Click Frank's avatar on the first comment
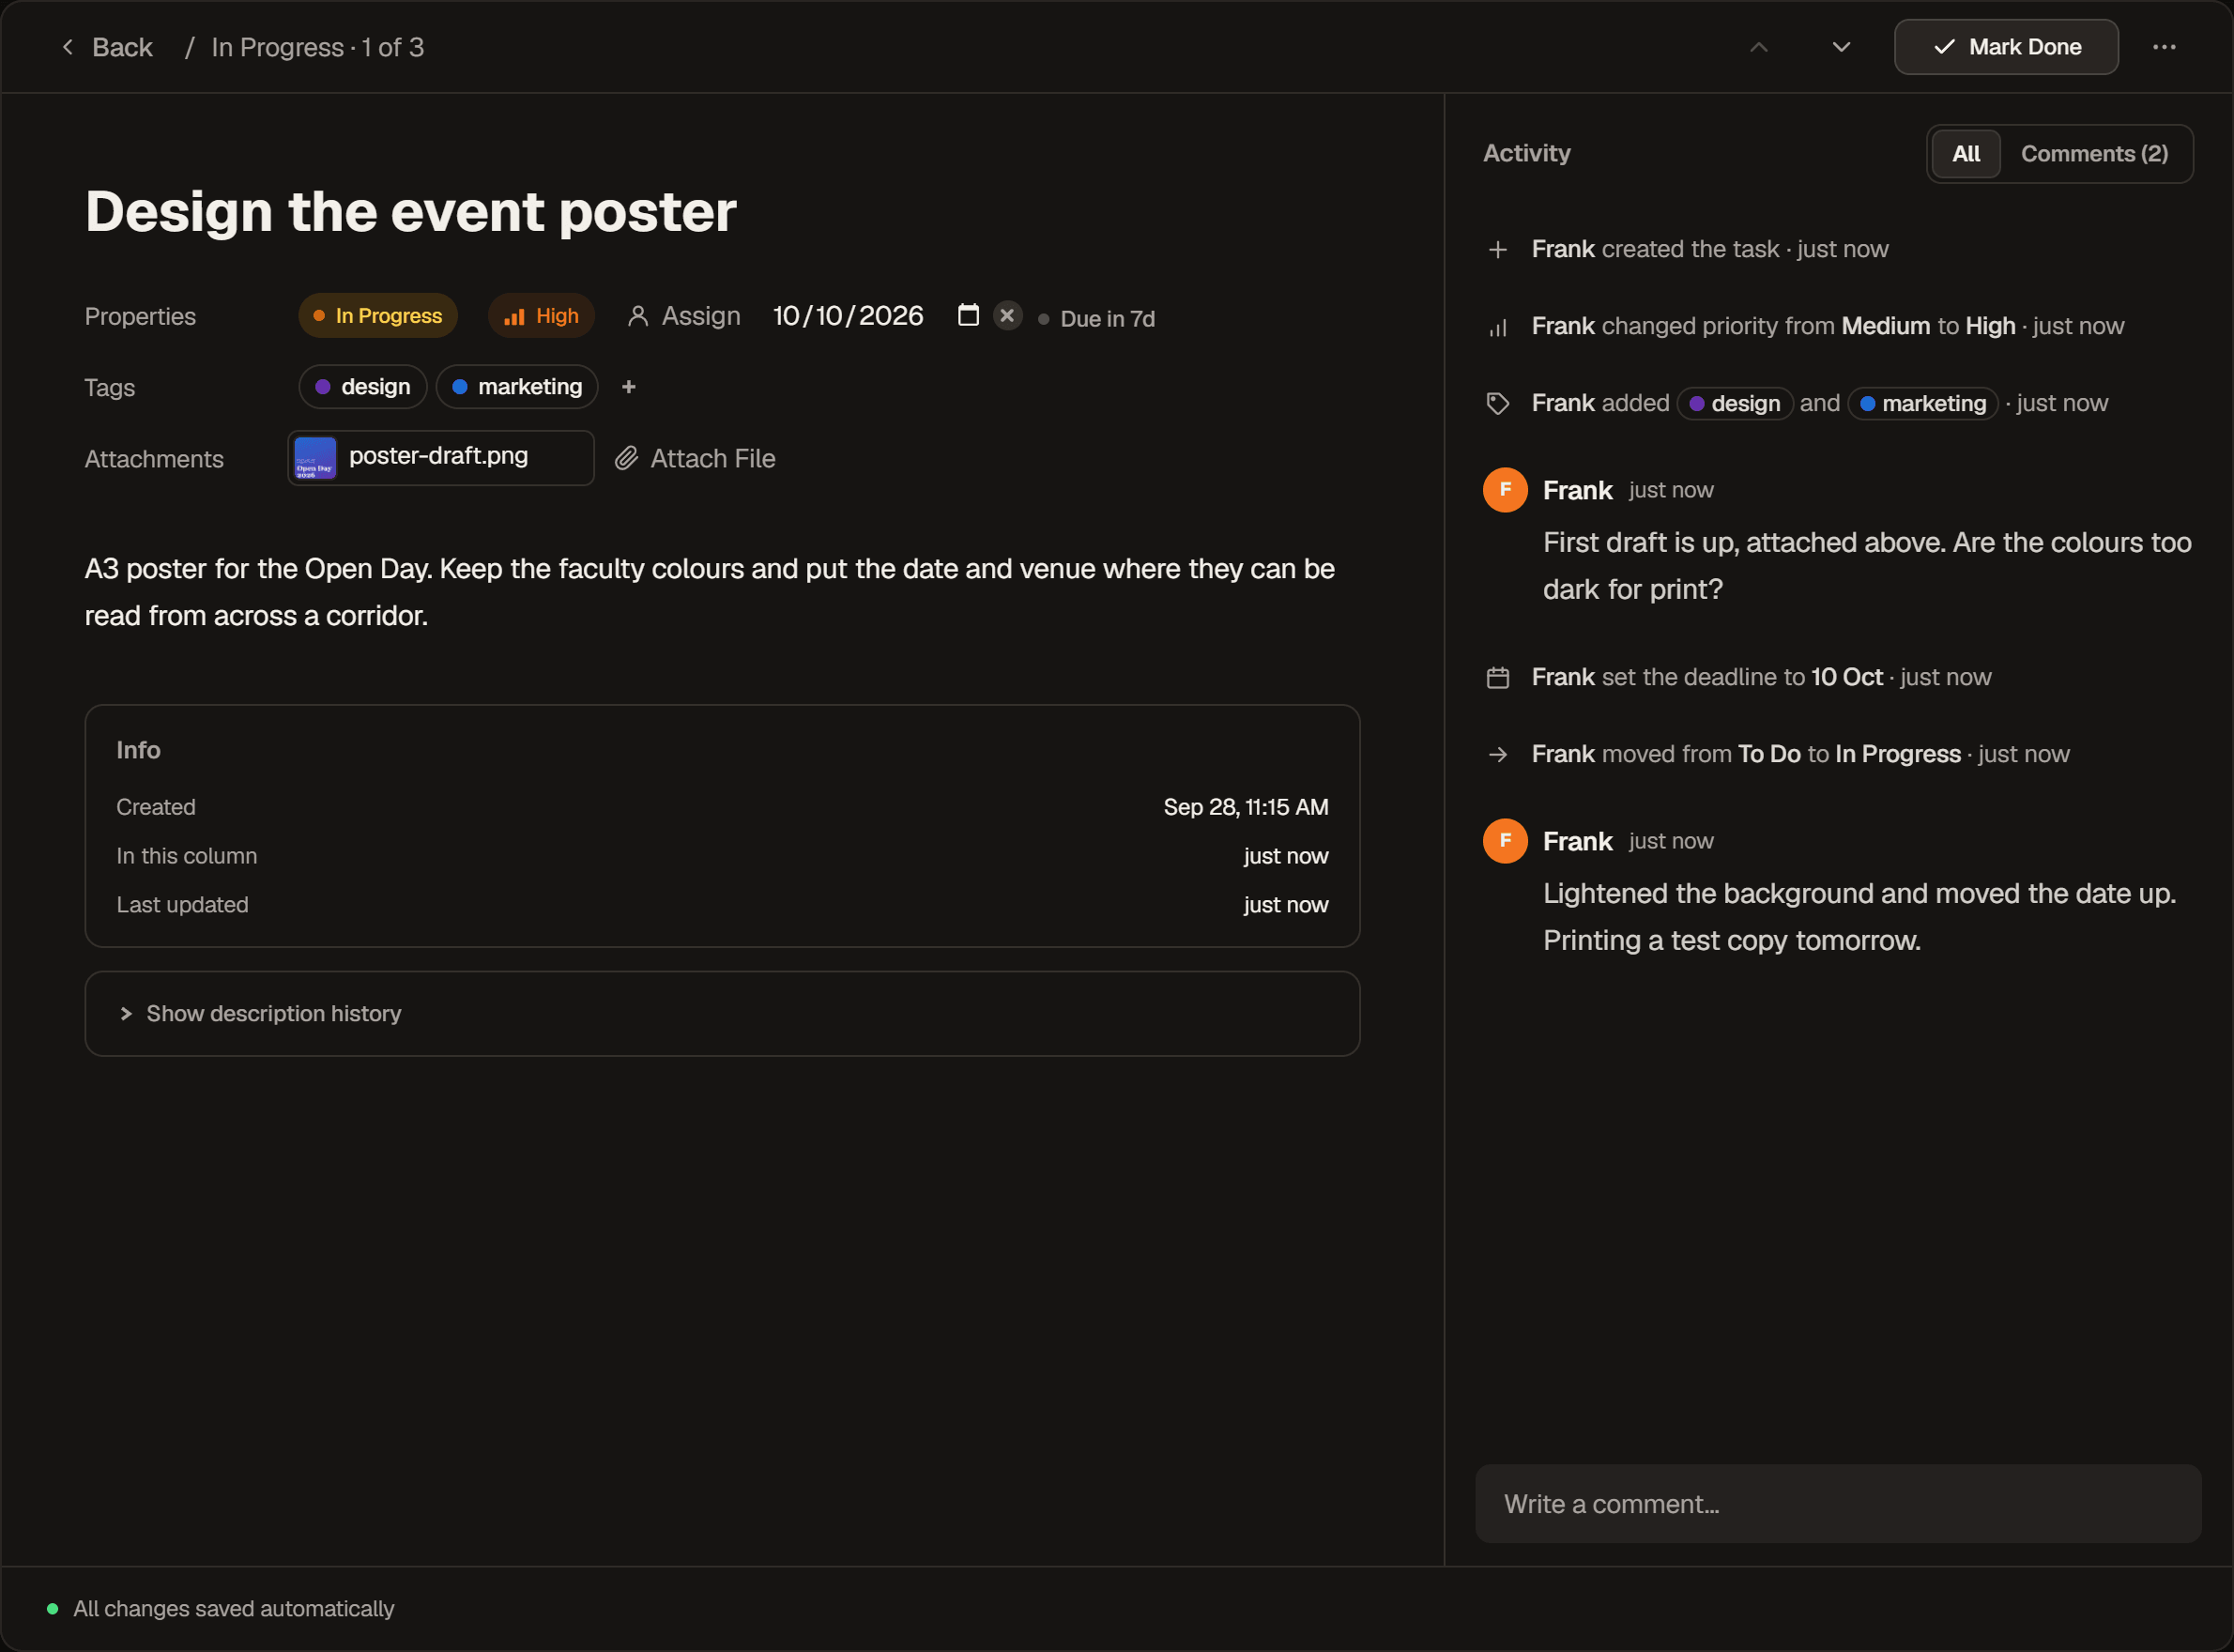This screenshot has height=1652, width=2234. click(x=1505, y=490)
